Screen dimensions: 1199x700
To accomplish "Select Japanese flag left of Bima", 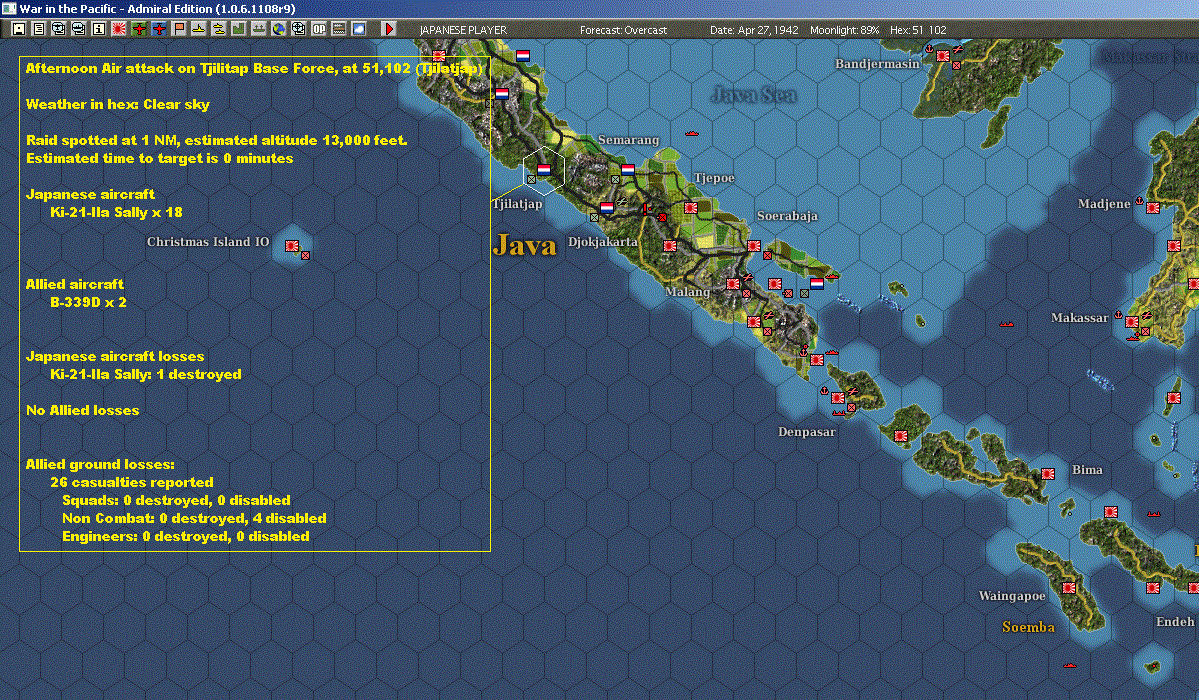I will pyautogui.click(x=1048, y=474).
